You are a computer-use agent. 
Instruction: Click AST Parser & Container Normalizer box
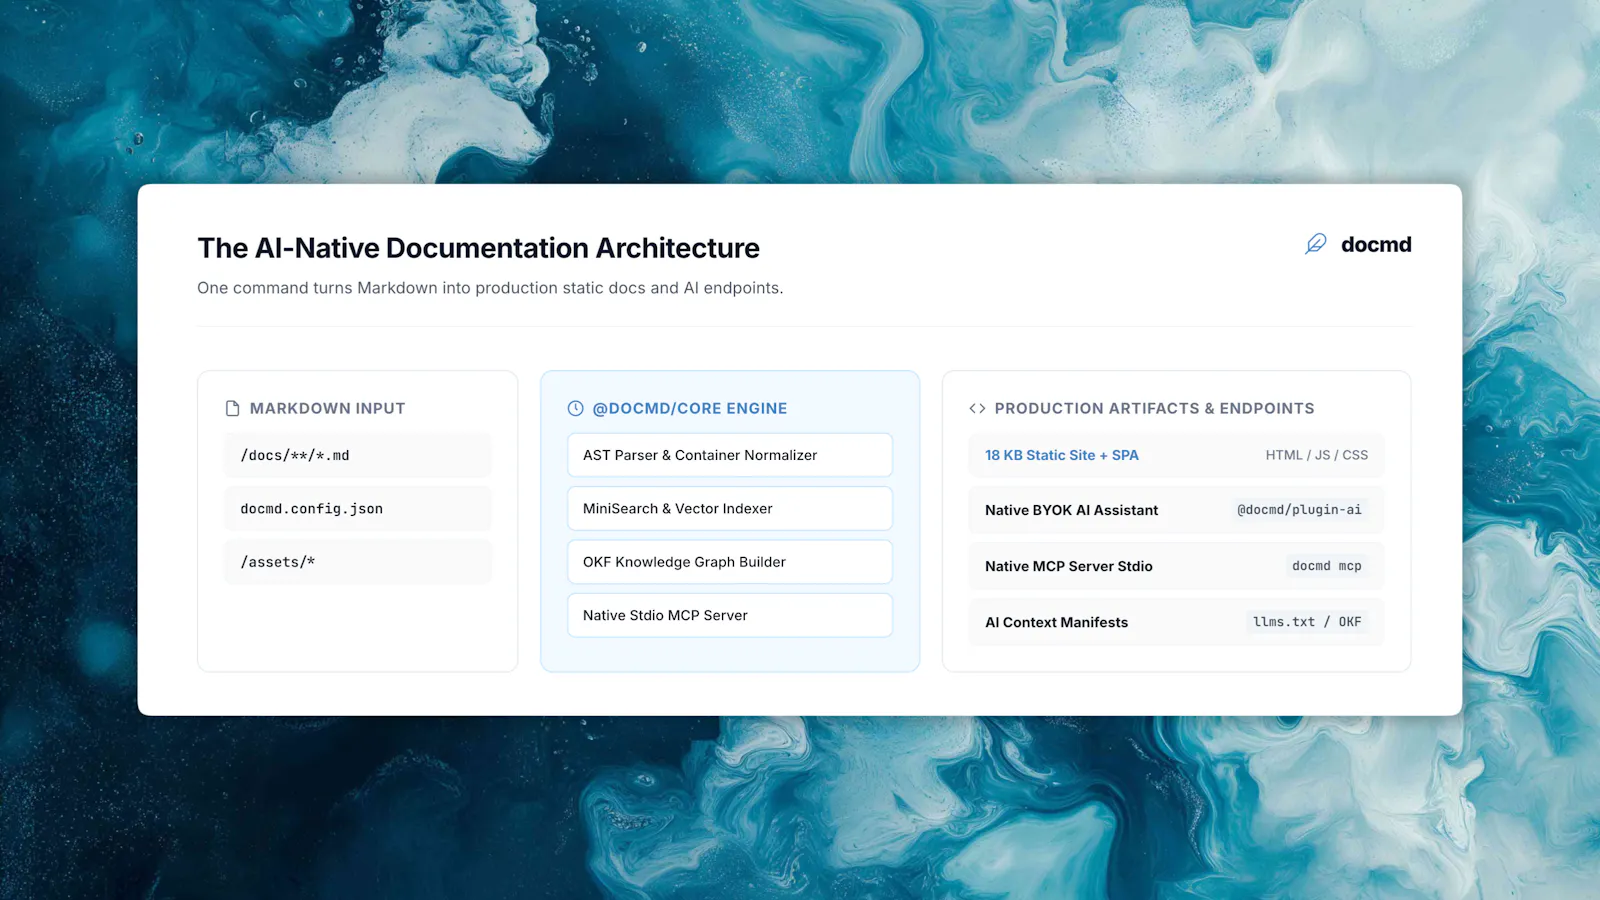coord(730,455)
